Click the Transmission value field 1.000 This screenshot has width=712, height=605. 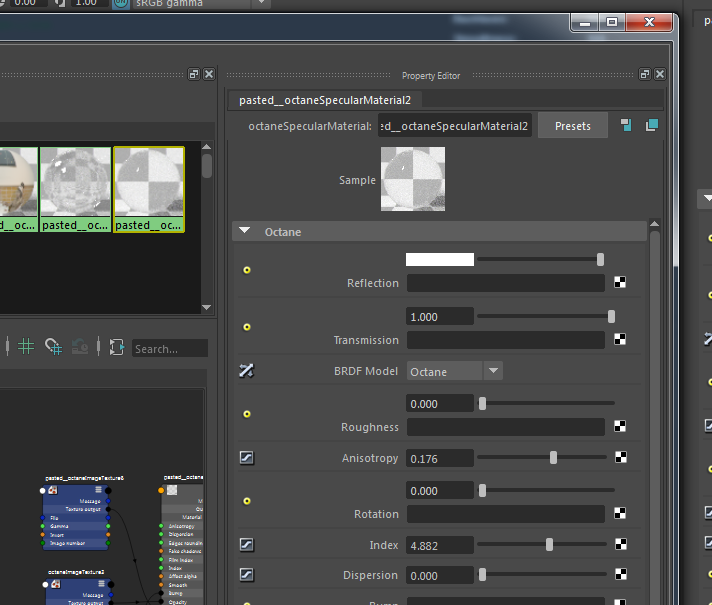click(440, 317)
